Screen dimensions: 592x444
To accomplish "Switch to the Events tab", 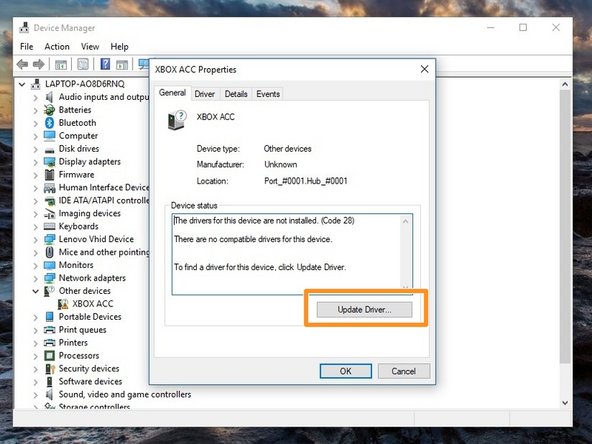I will (x=268, y=94).
